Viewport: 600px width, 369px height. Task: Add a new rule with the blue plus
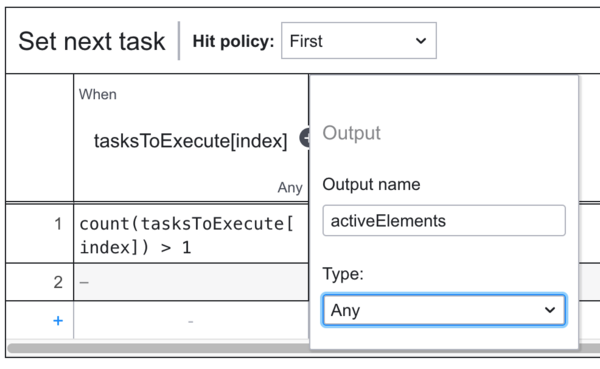click(58, 320)
